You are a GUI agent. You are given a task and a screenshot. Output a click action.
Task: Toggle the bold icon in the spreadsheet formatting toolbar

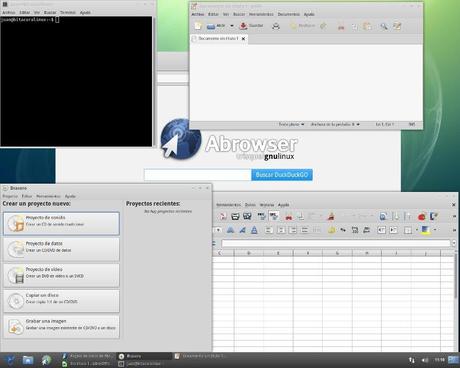coord(230,230)
